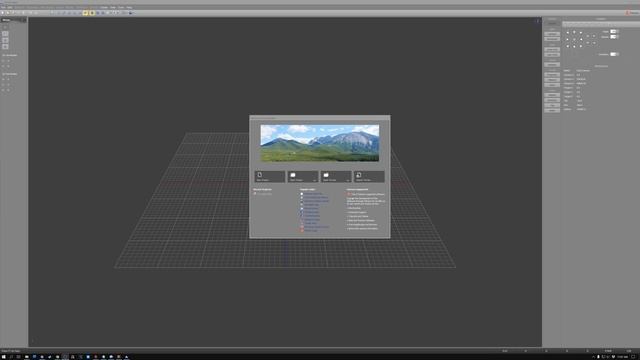Viewport: 640px width, 360px height.
Task: Open the Windows Start menu
Action: [3, 357]
